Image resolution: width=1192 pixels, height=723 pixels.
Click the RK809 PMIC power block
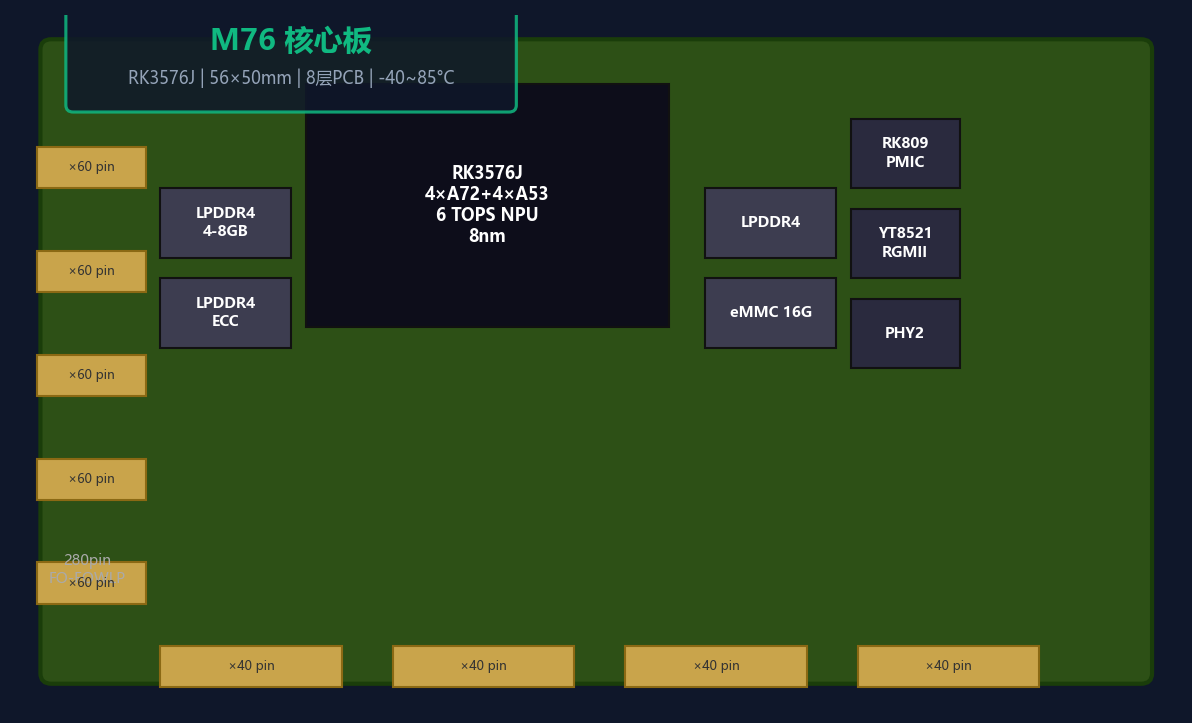905,153
